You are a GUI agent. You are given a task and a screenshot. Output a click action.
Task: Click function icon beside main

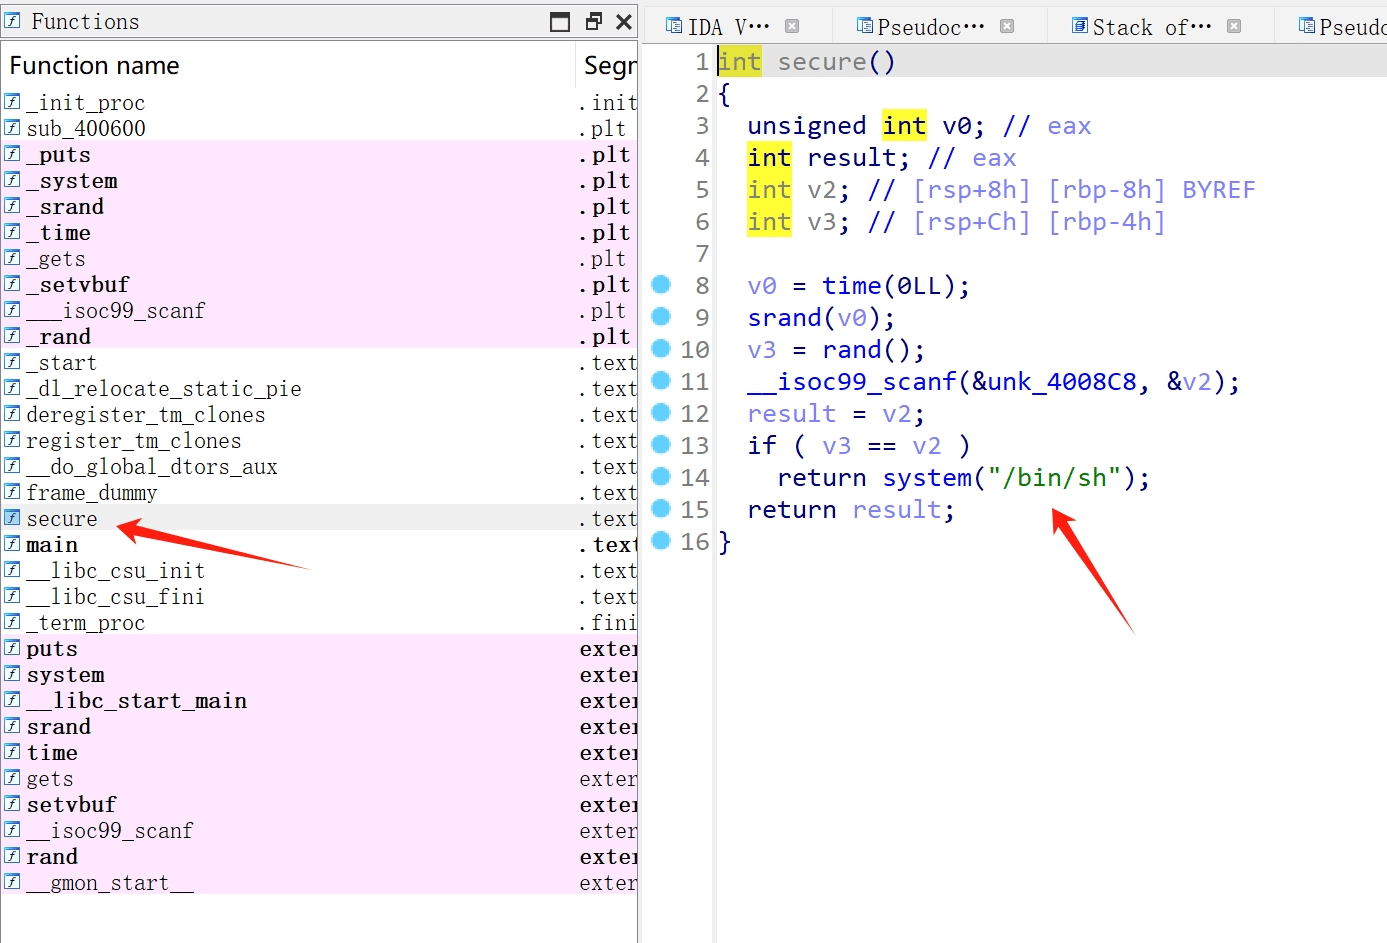tap(12, 543)
